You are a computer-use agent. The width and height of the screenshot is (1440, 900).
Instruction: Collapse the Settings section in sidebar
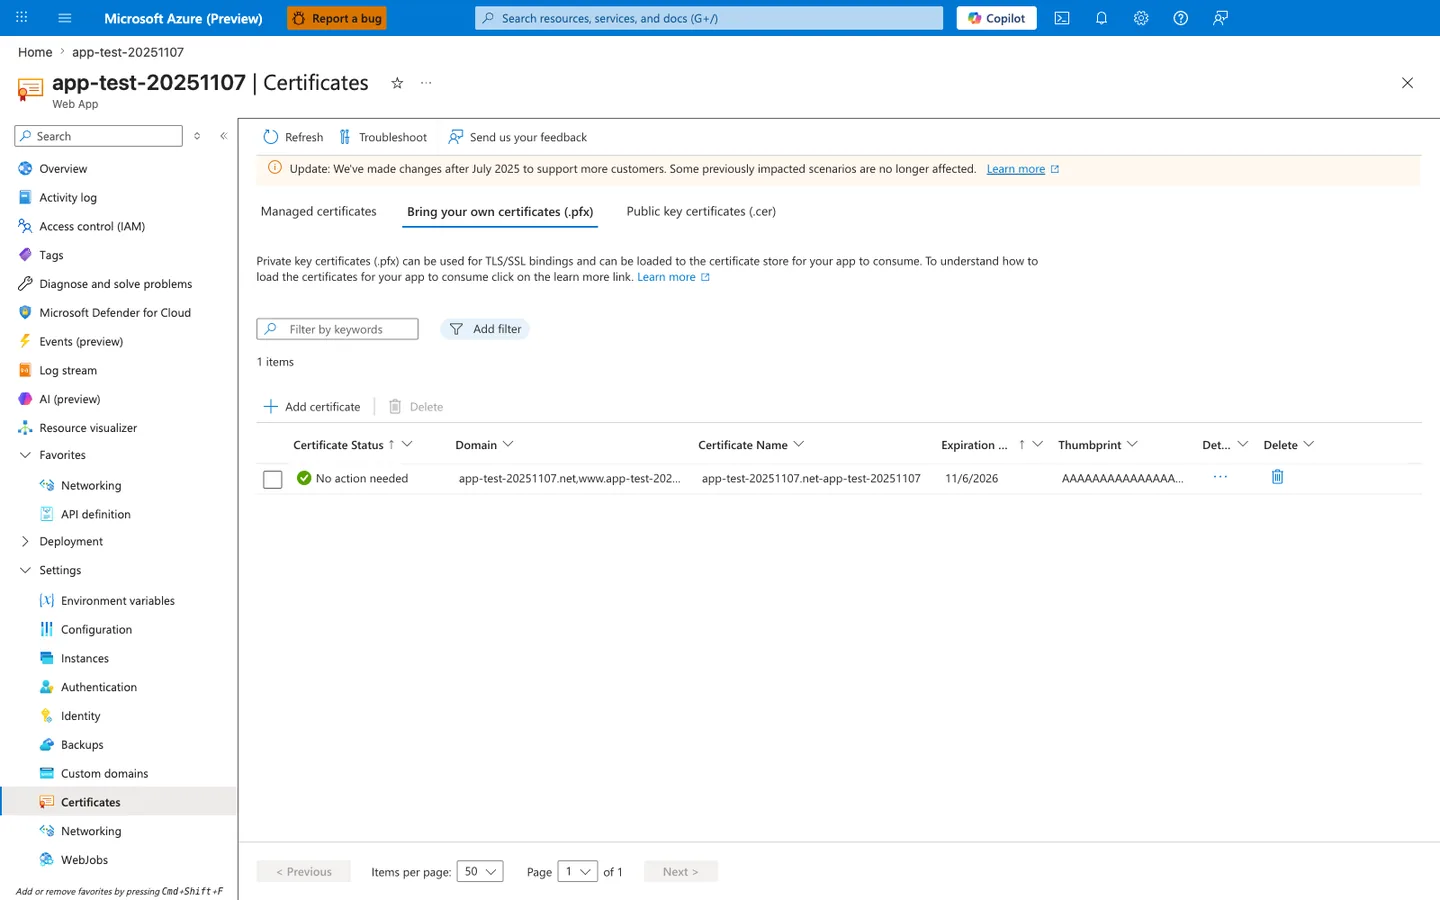click(x=25, y=570)
